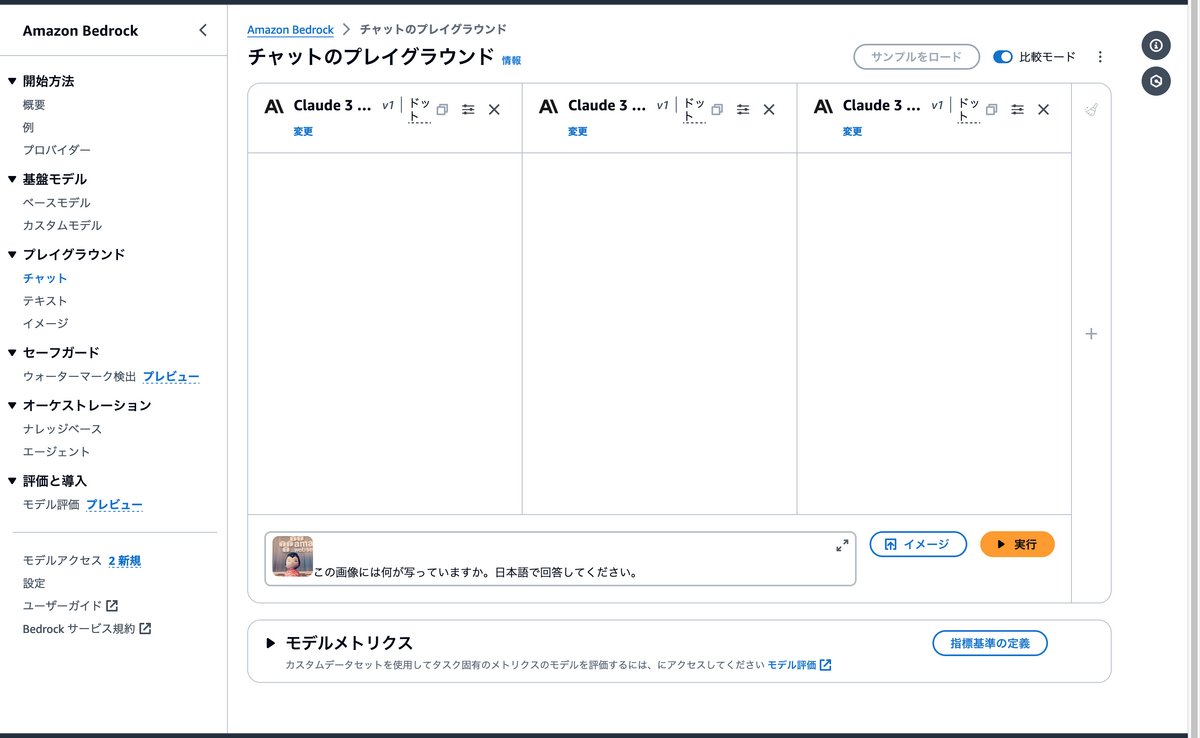Expand the モデルメトリクス section
The width and height of the screenshot is (1200, 738).
click(271, 643)
